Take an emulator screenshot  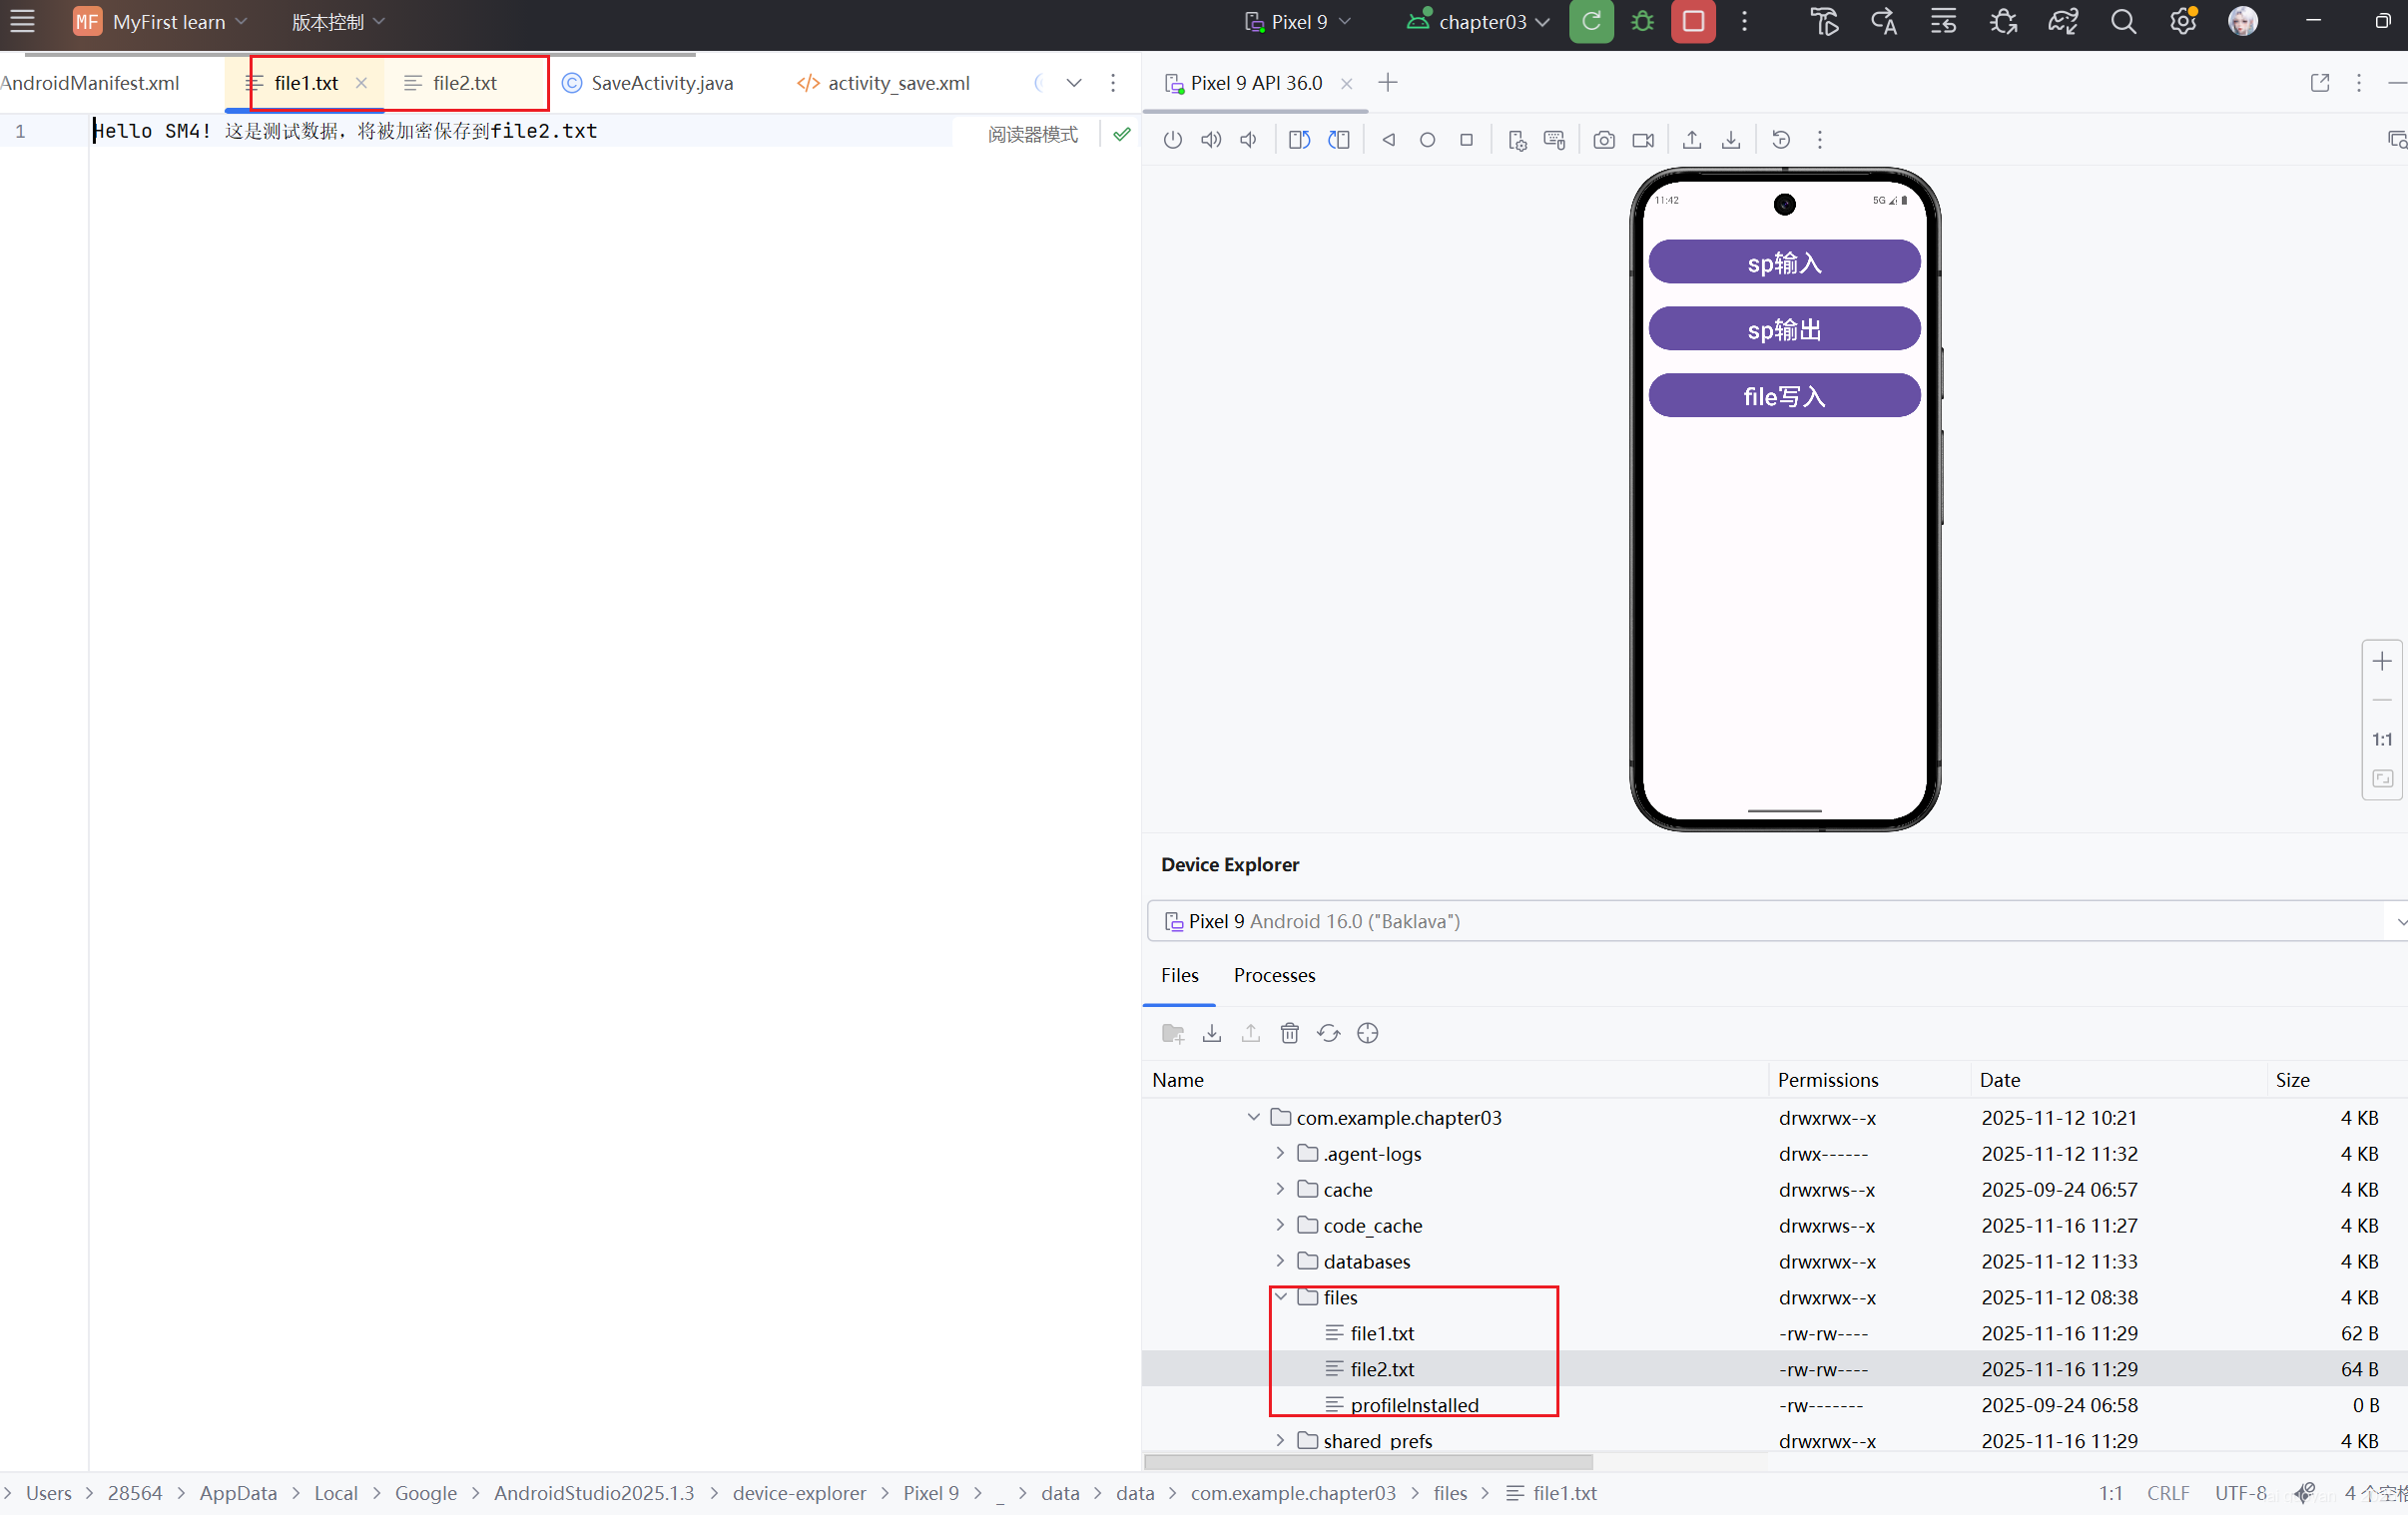click(x=1603, y=140)
